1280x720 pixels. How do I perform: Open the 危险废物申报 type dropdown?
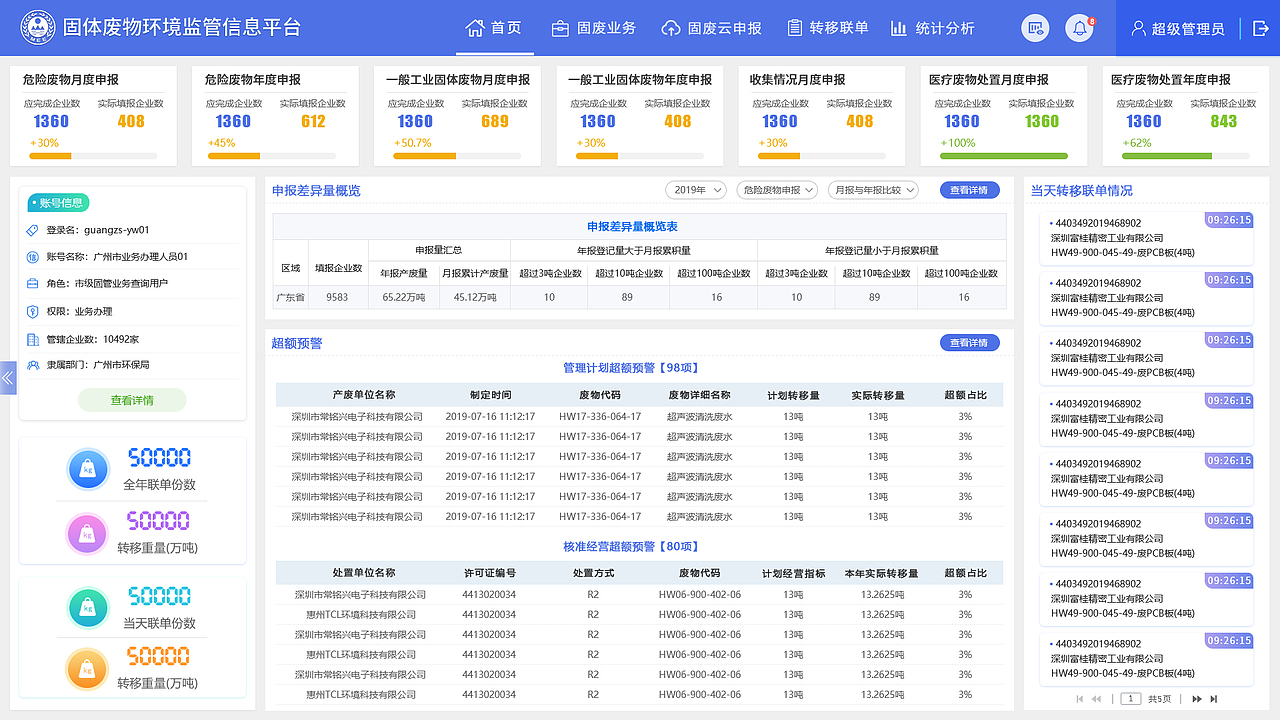(777, 189)
